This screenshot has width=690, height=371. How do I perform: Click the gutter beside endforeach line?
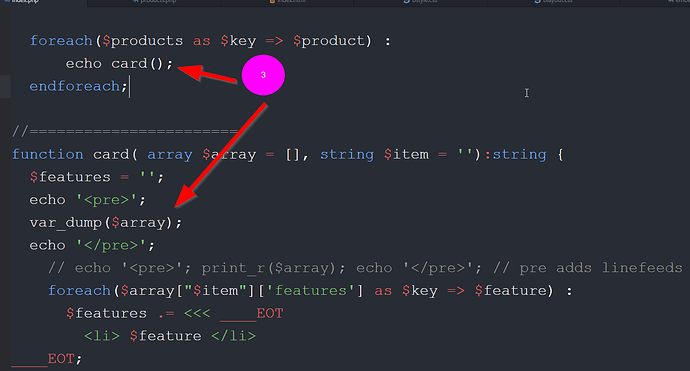tap(5, 86)
